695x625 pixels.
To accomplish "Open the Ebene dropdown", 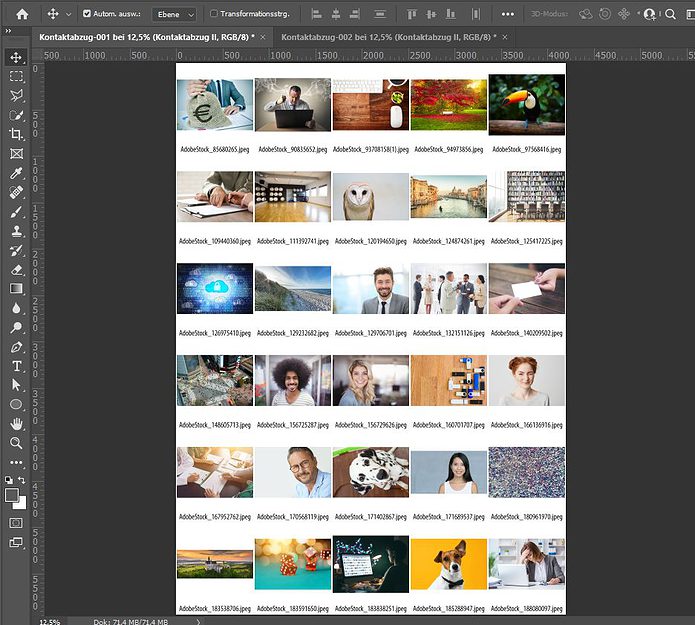I will pyautogui.click(x=174, y=15).
